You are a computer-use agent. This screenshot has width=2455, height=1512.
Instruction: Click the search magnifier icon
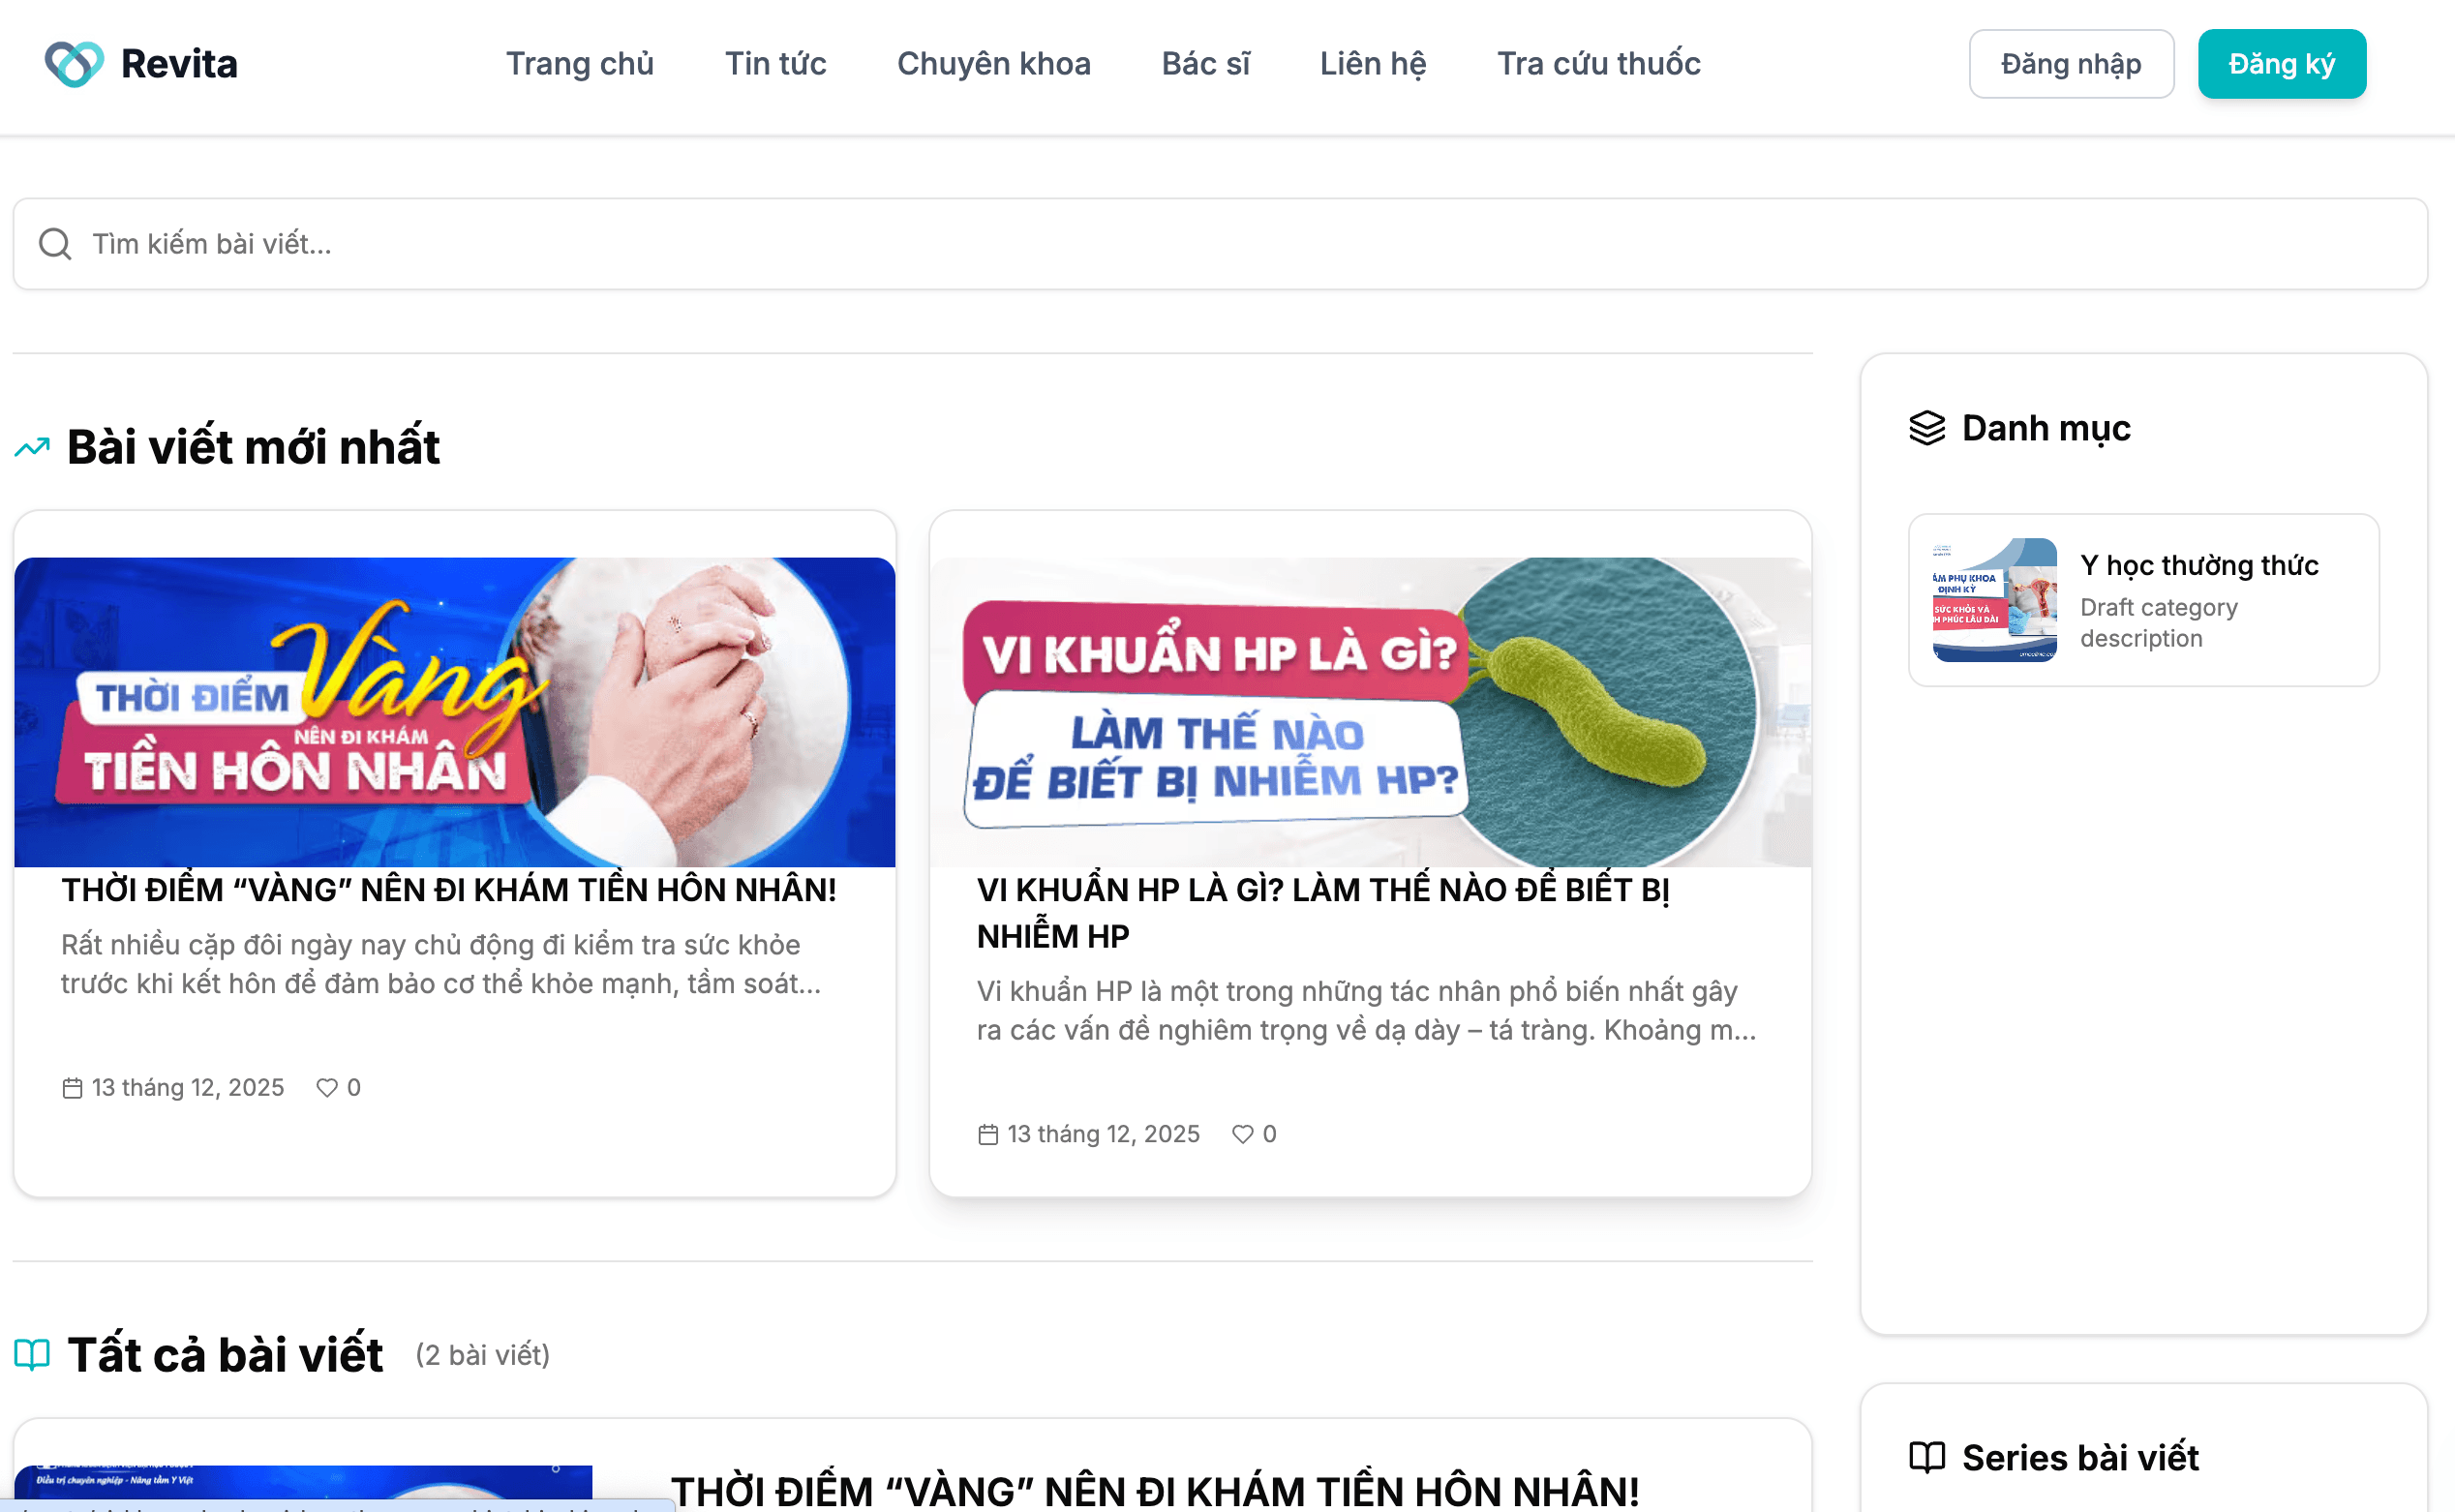pyautogui.click(x=55, y=244)
